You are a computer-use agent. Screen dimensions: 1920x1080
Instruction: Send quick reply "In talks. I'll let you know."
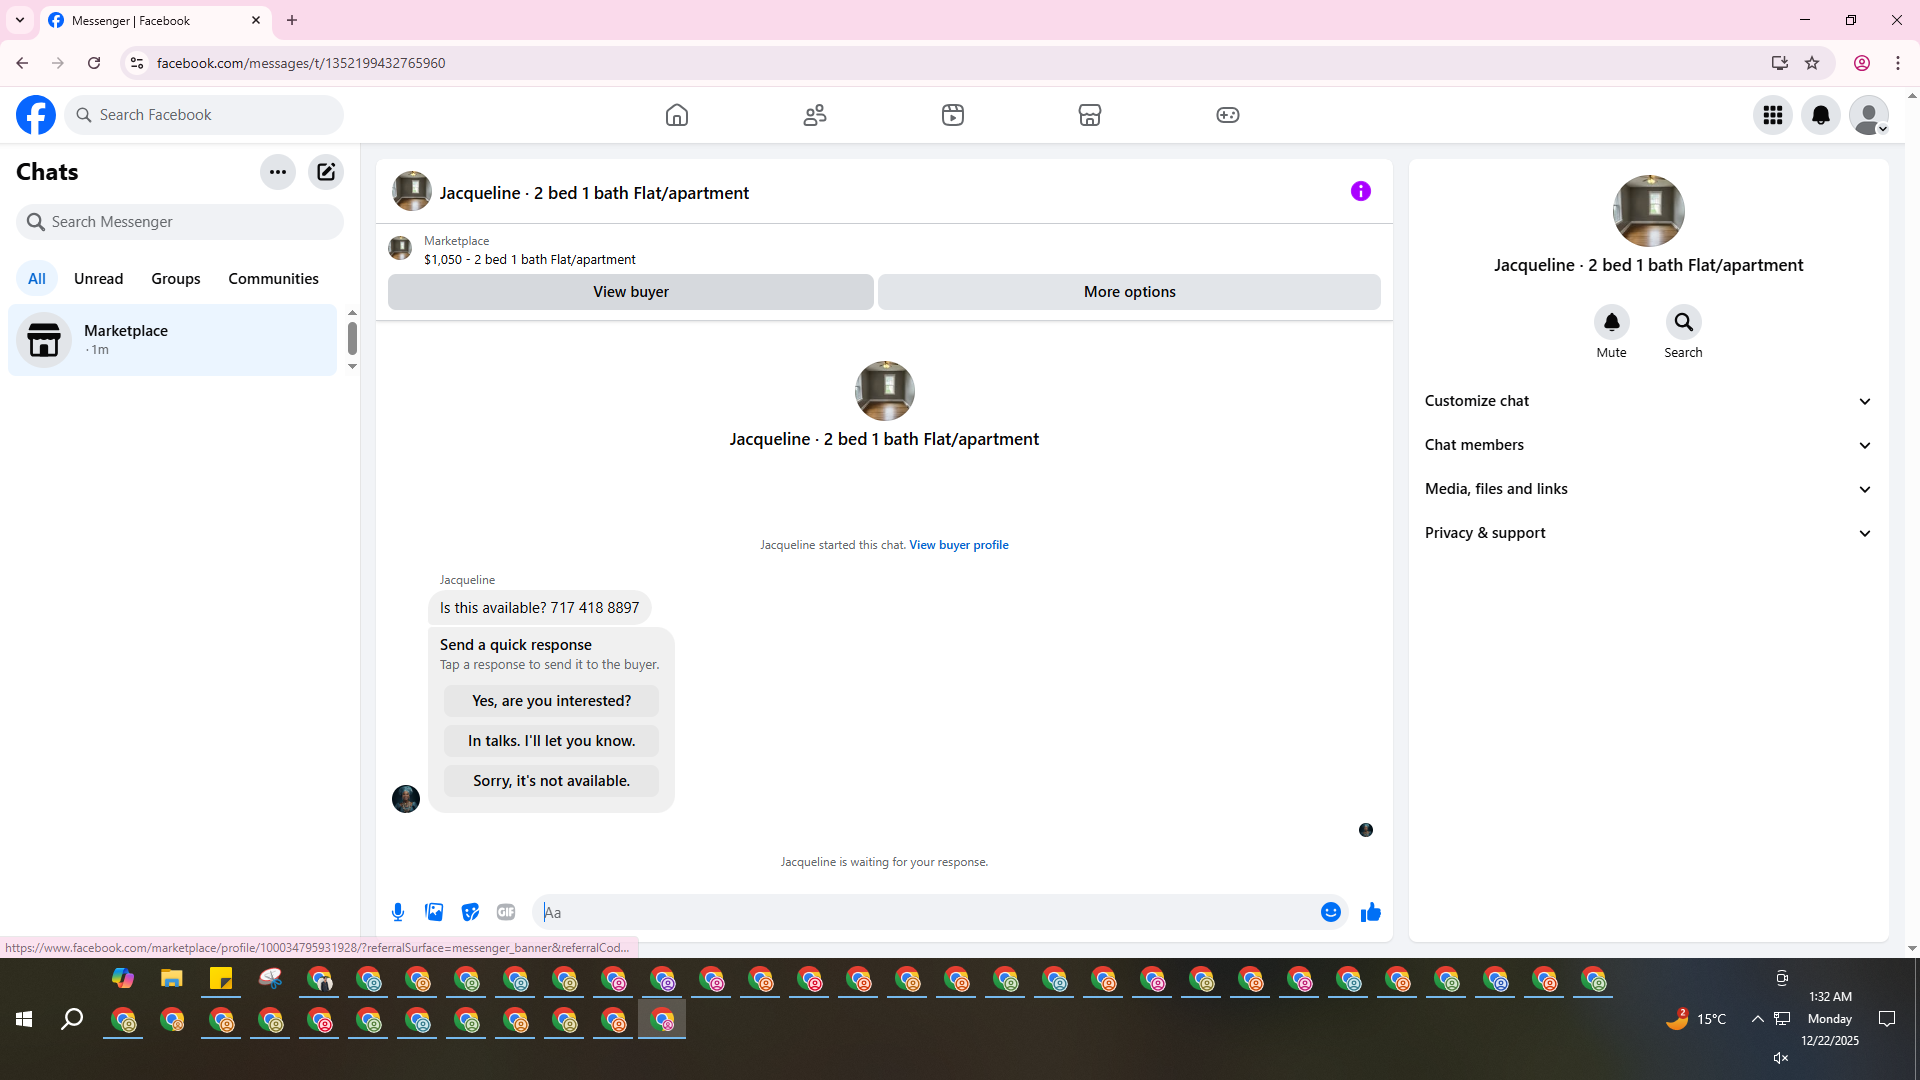[x=552, y=741]
